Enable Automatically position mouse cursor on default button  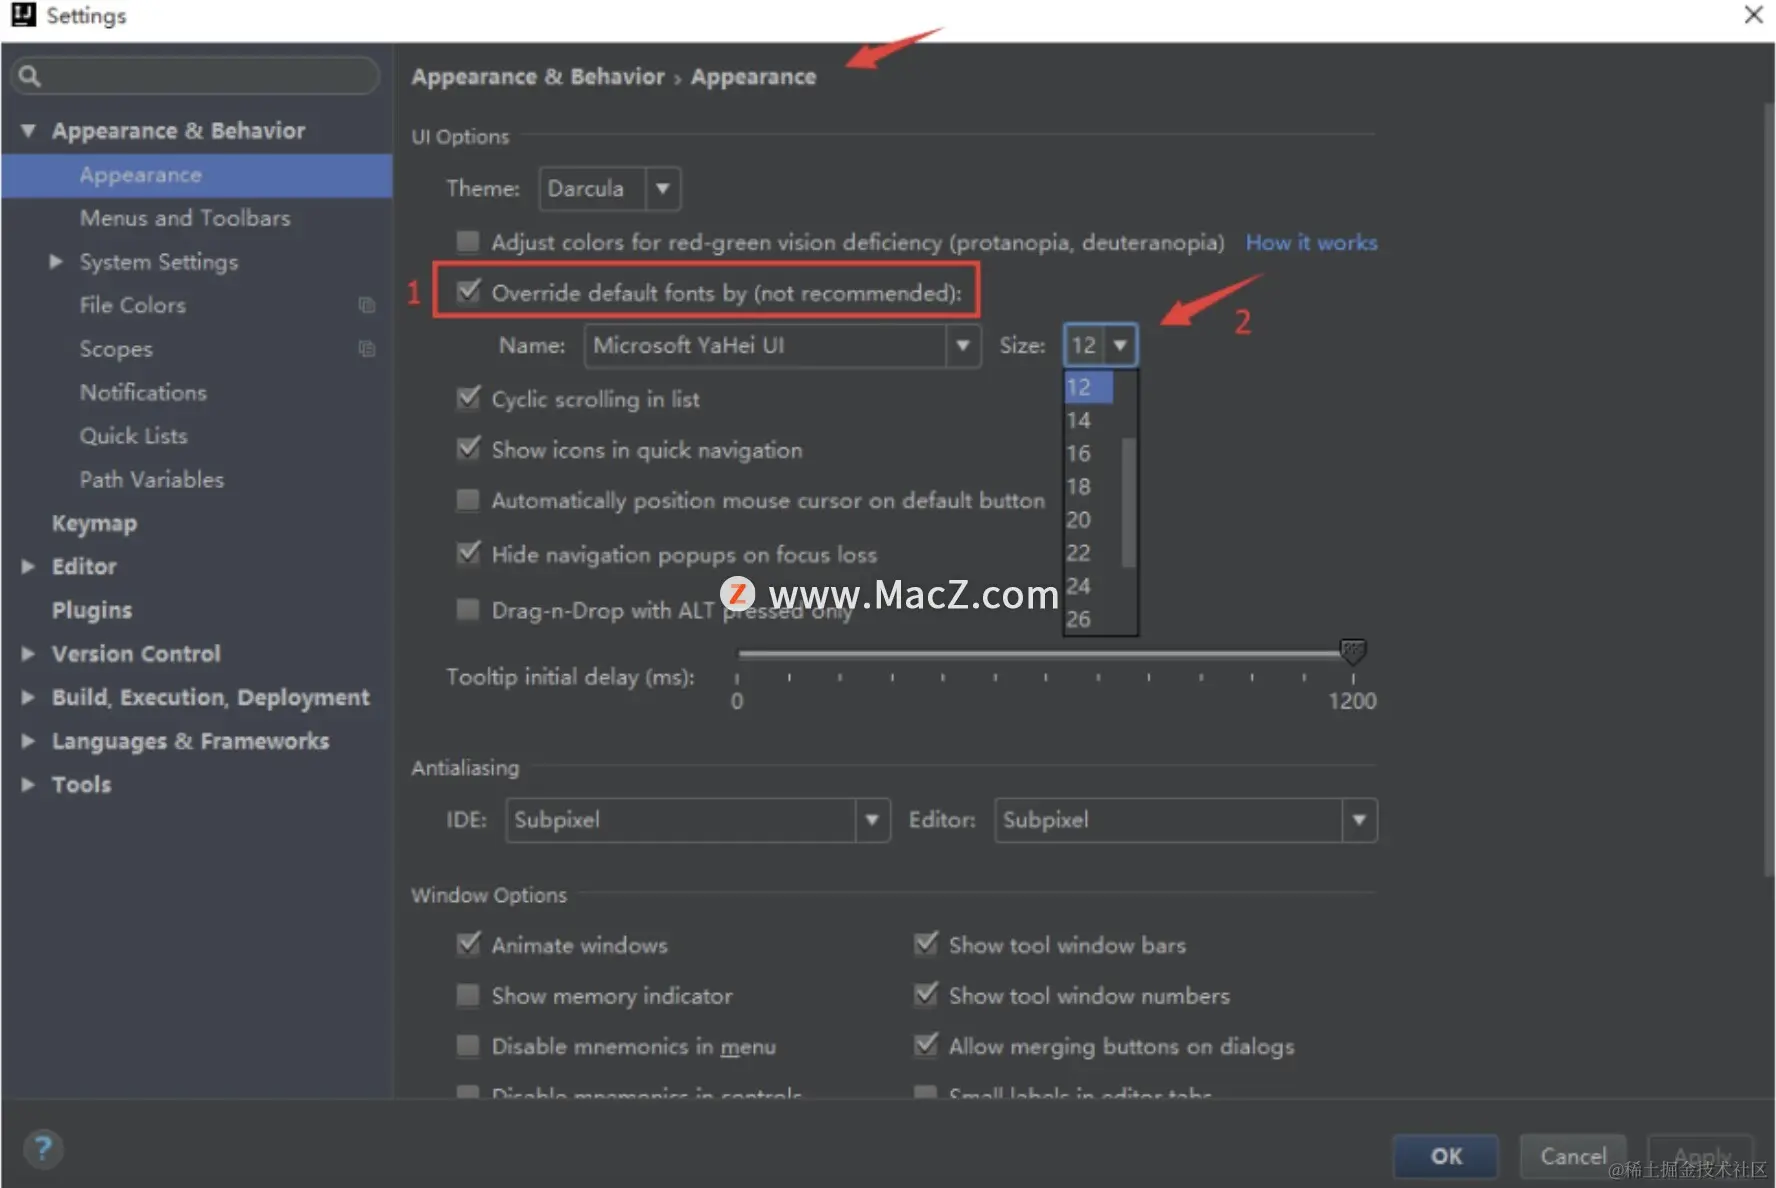tap(467, 500)
